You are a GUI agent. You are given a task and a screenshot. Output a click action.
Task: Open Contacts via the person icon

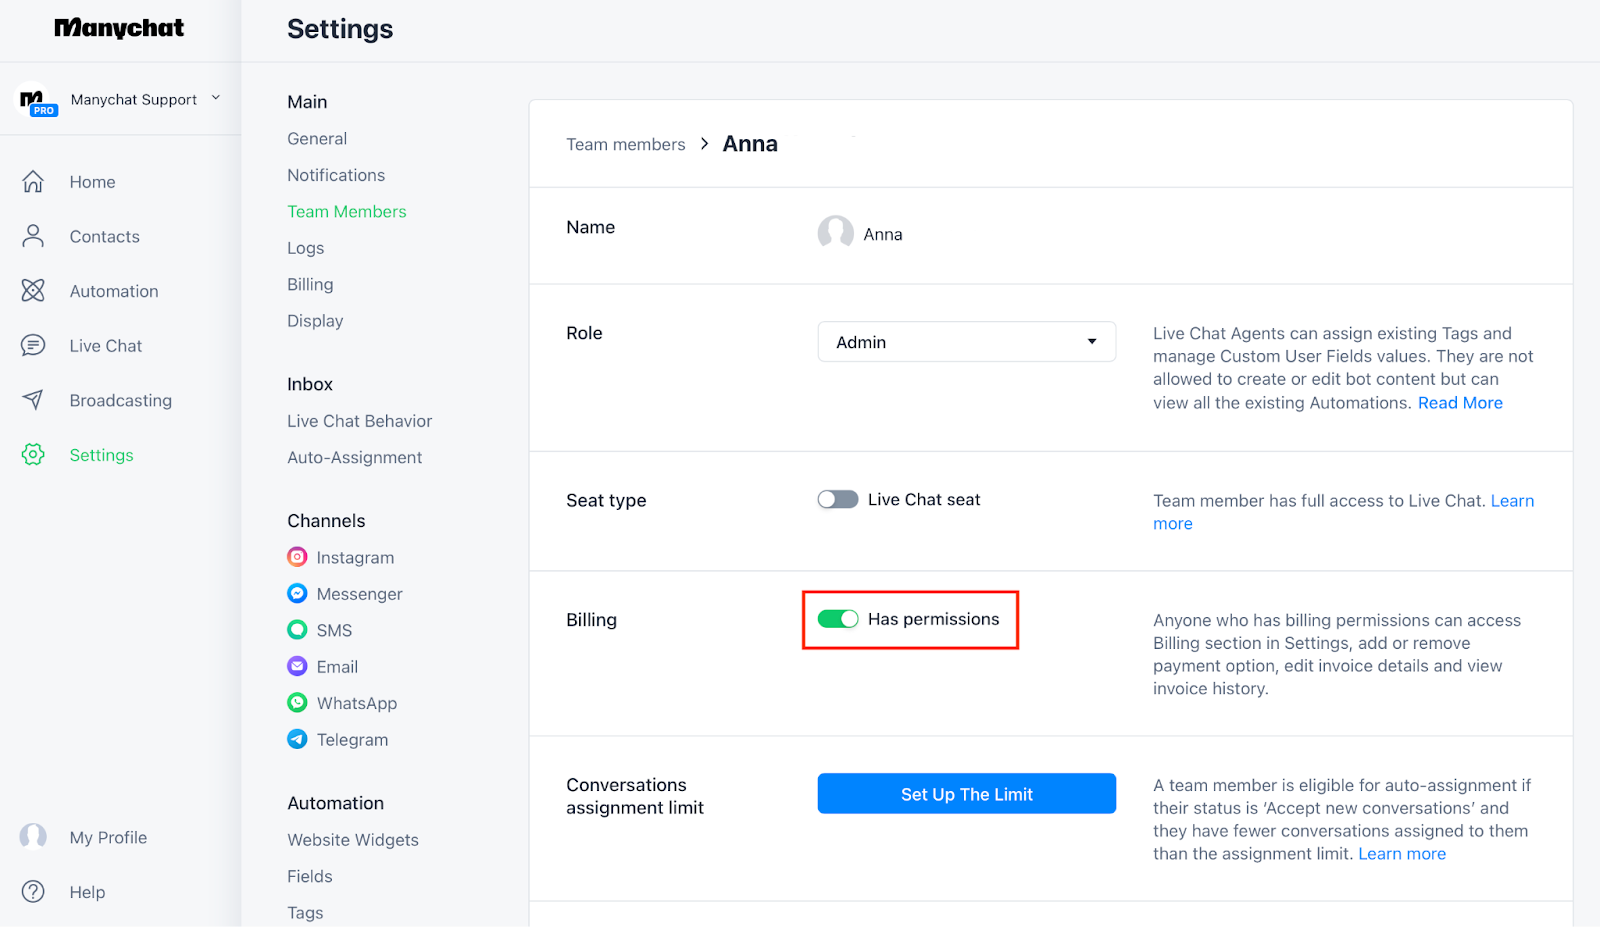point(33,236)
